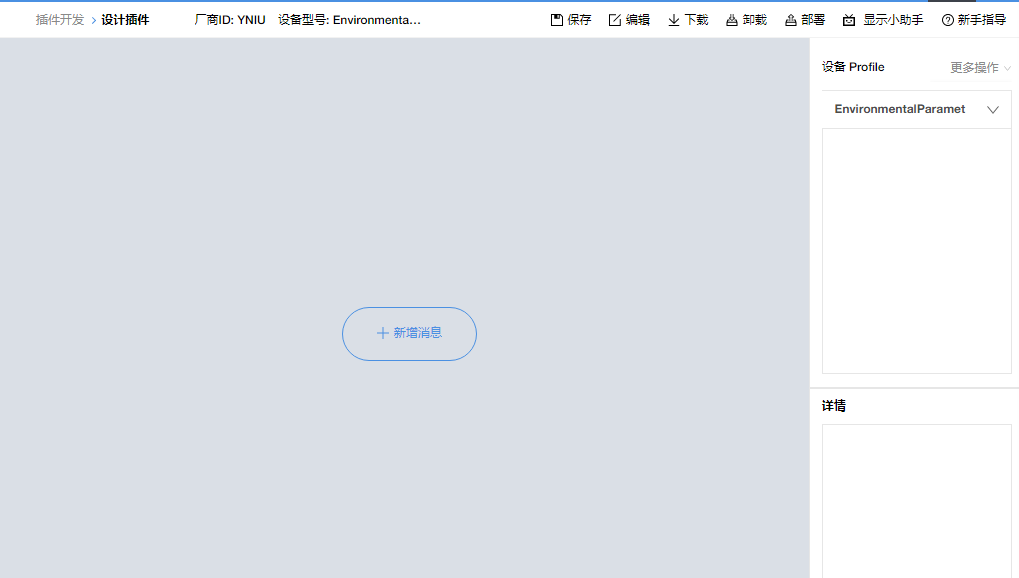
Task: Collapse the EnvironmentalParamet chevron
Action: (991, 109)
